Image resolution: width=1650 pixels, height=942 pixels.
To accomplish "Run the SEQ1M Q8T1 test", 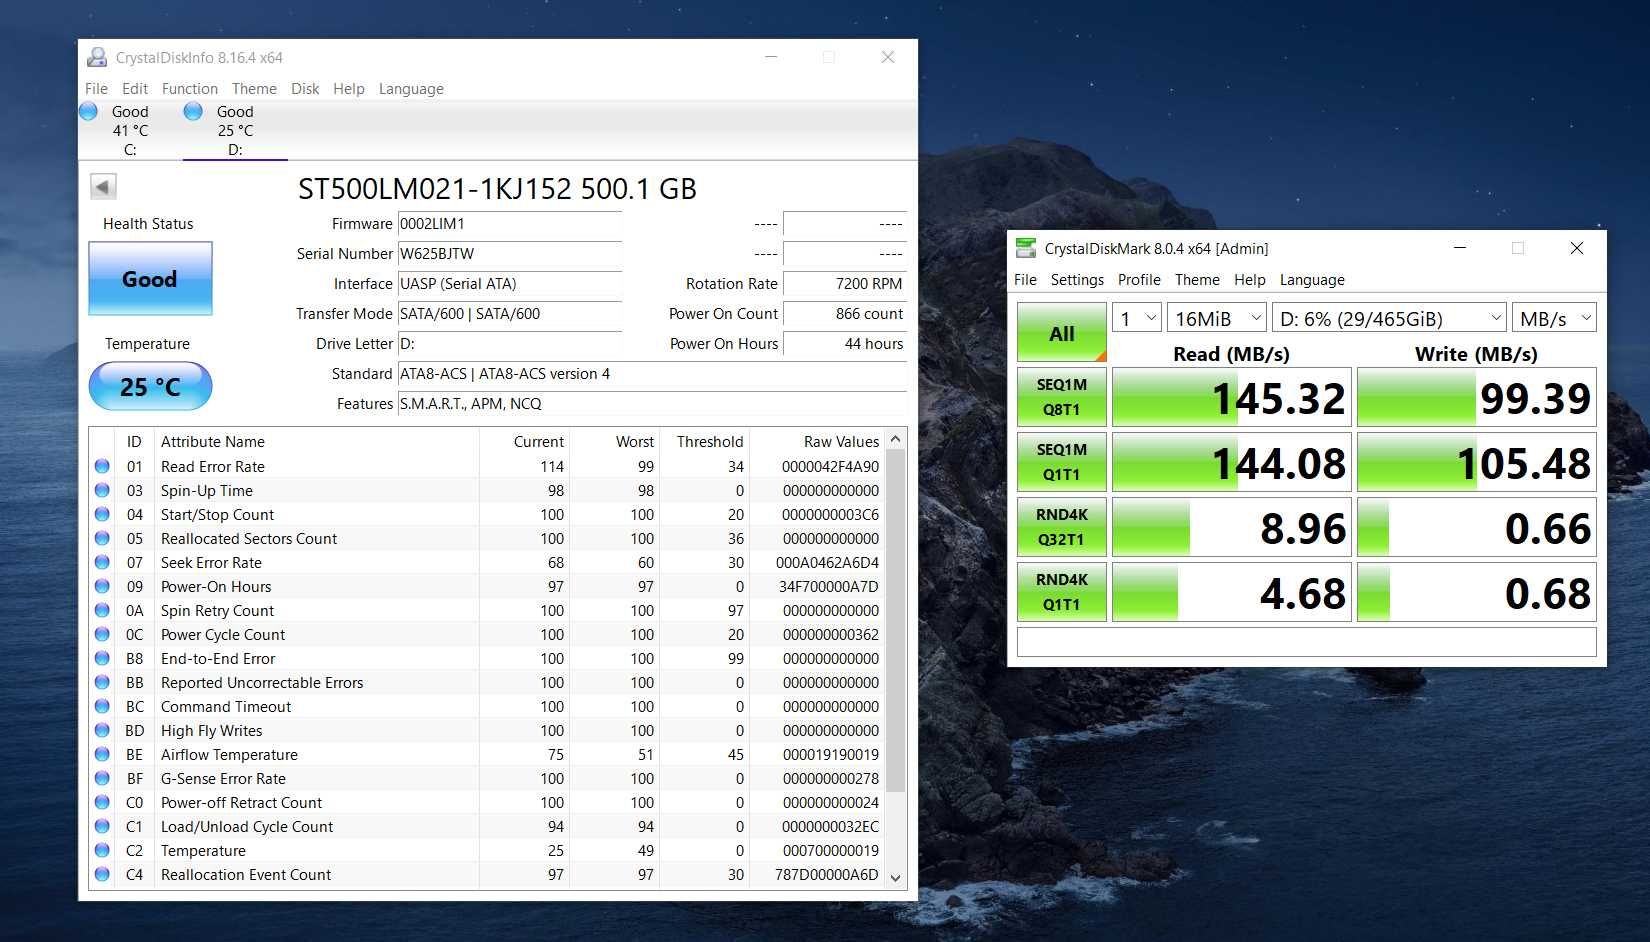I will (1062, 397).
